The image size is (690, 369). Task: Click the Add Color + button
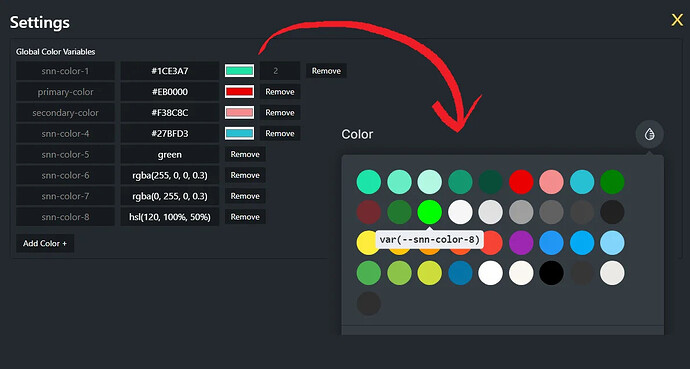[45, 243]
